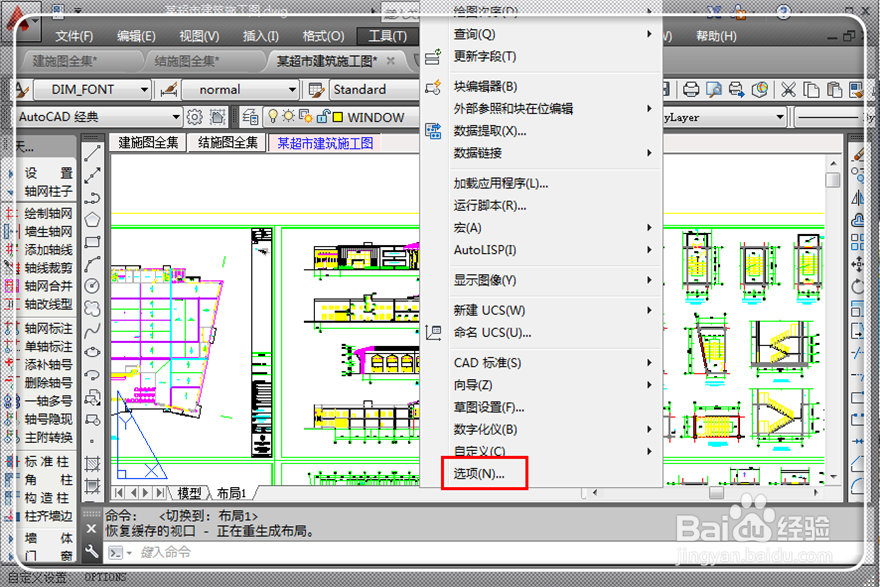Open the Layer Properties Manager icon

click(x=250, y=117)
